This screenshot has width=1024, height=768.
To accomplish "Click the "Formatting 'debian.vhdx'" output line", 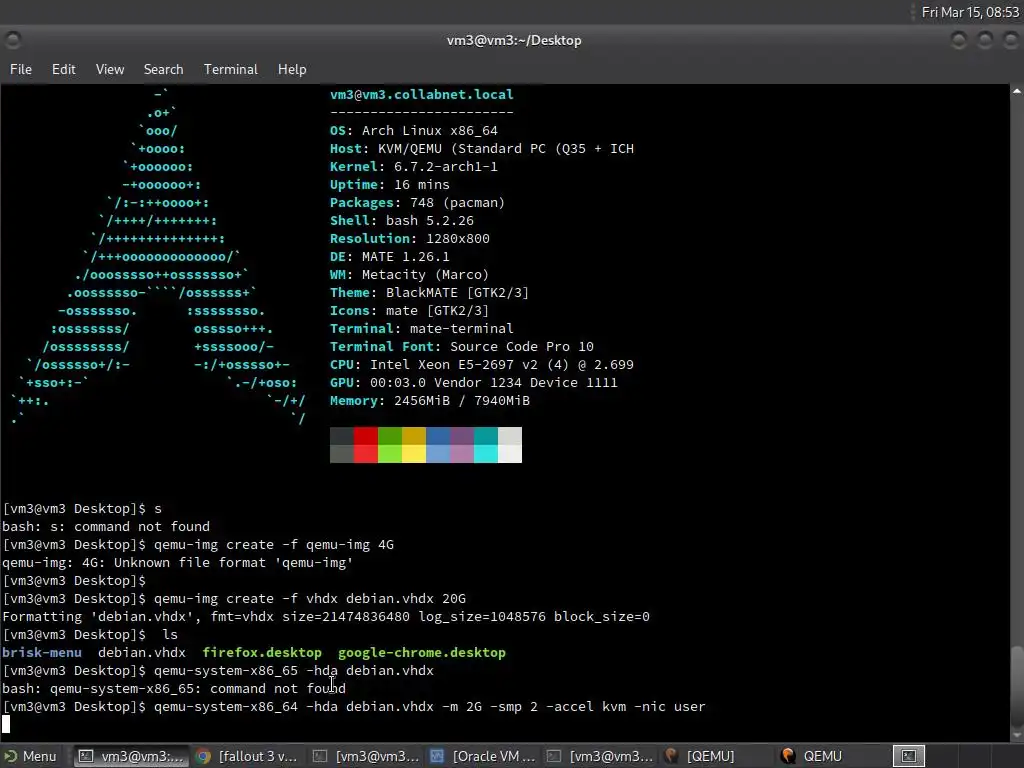I will 326,617.
